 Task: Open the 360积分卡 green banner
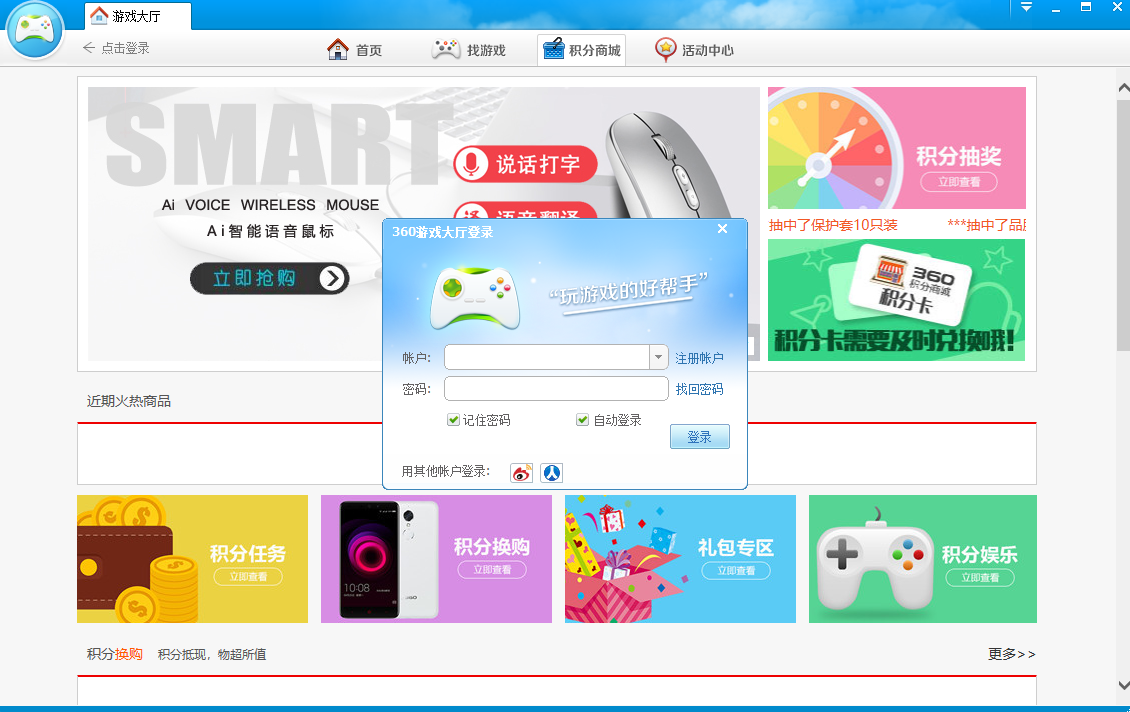[897, 300]
